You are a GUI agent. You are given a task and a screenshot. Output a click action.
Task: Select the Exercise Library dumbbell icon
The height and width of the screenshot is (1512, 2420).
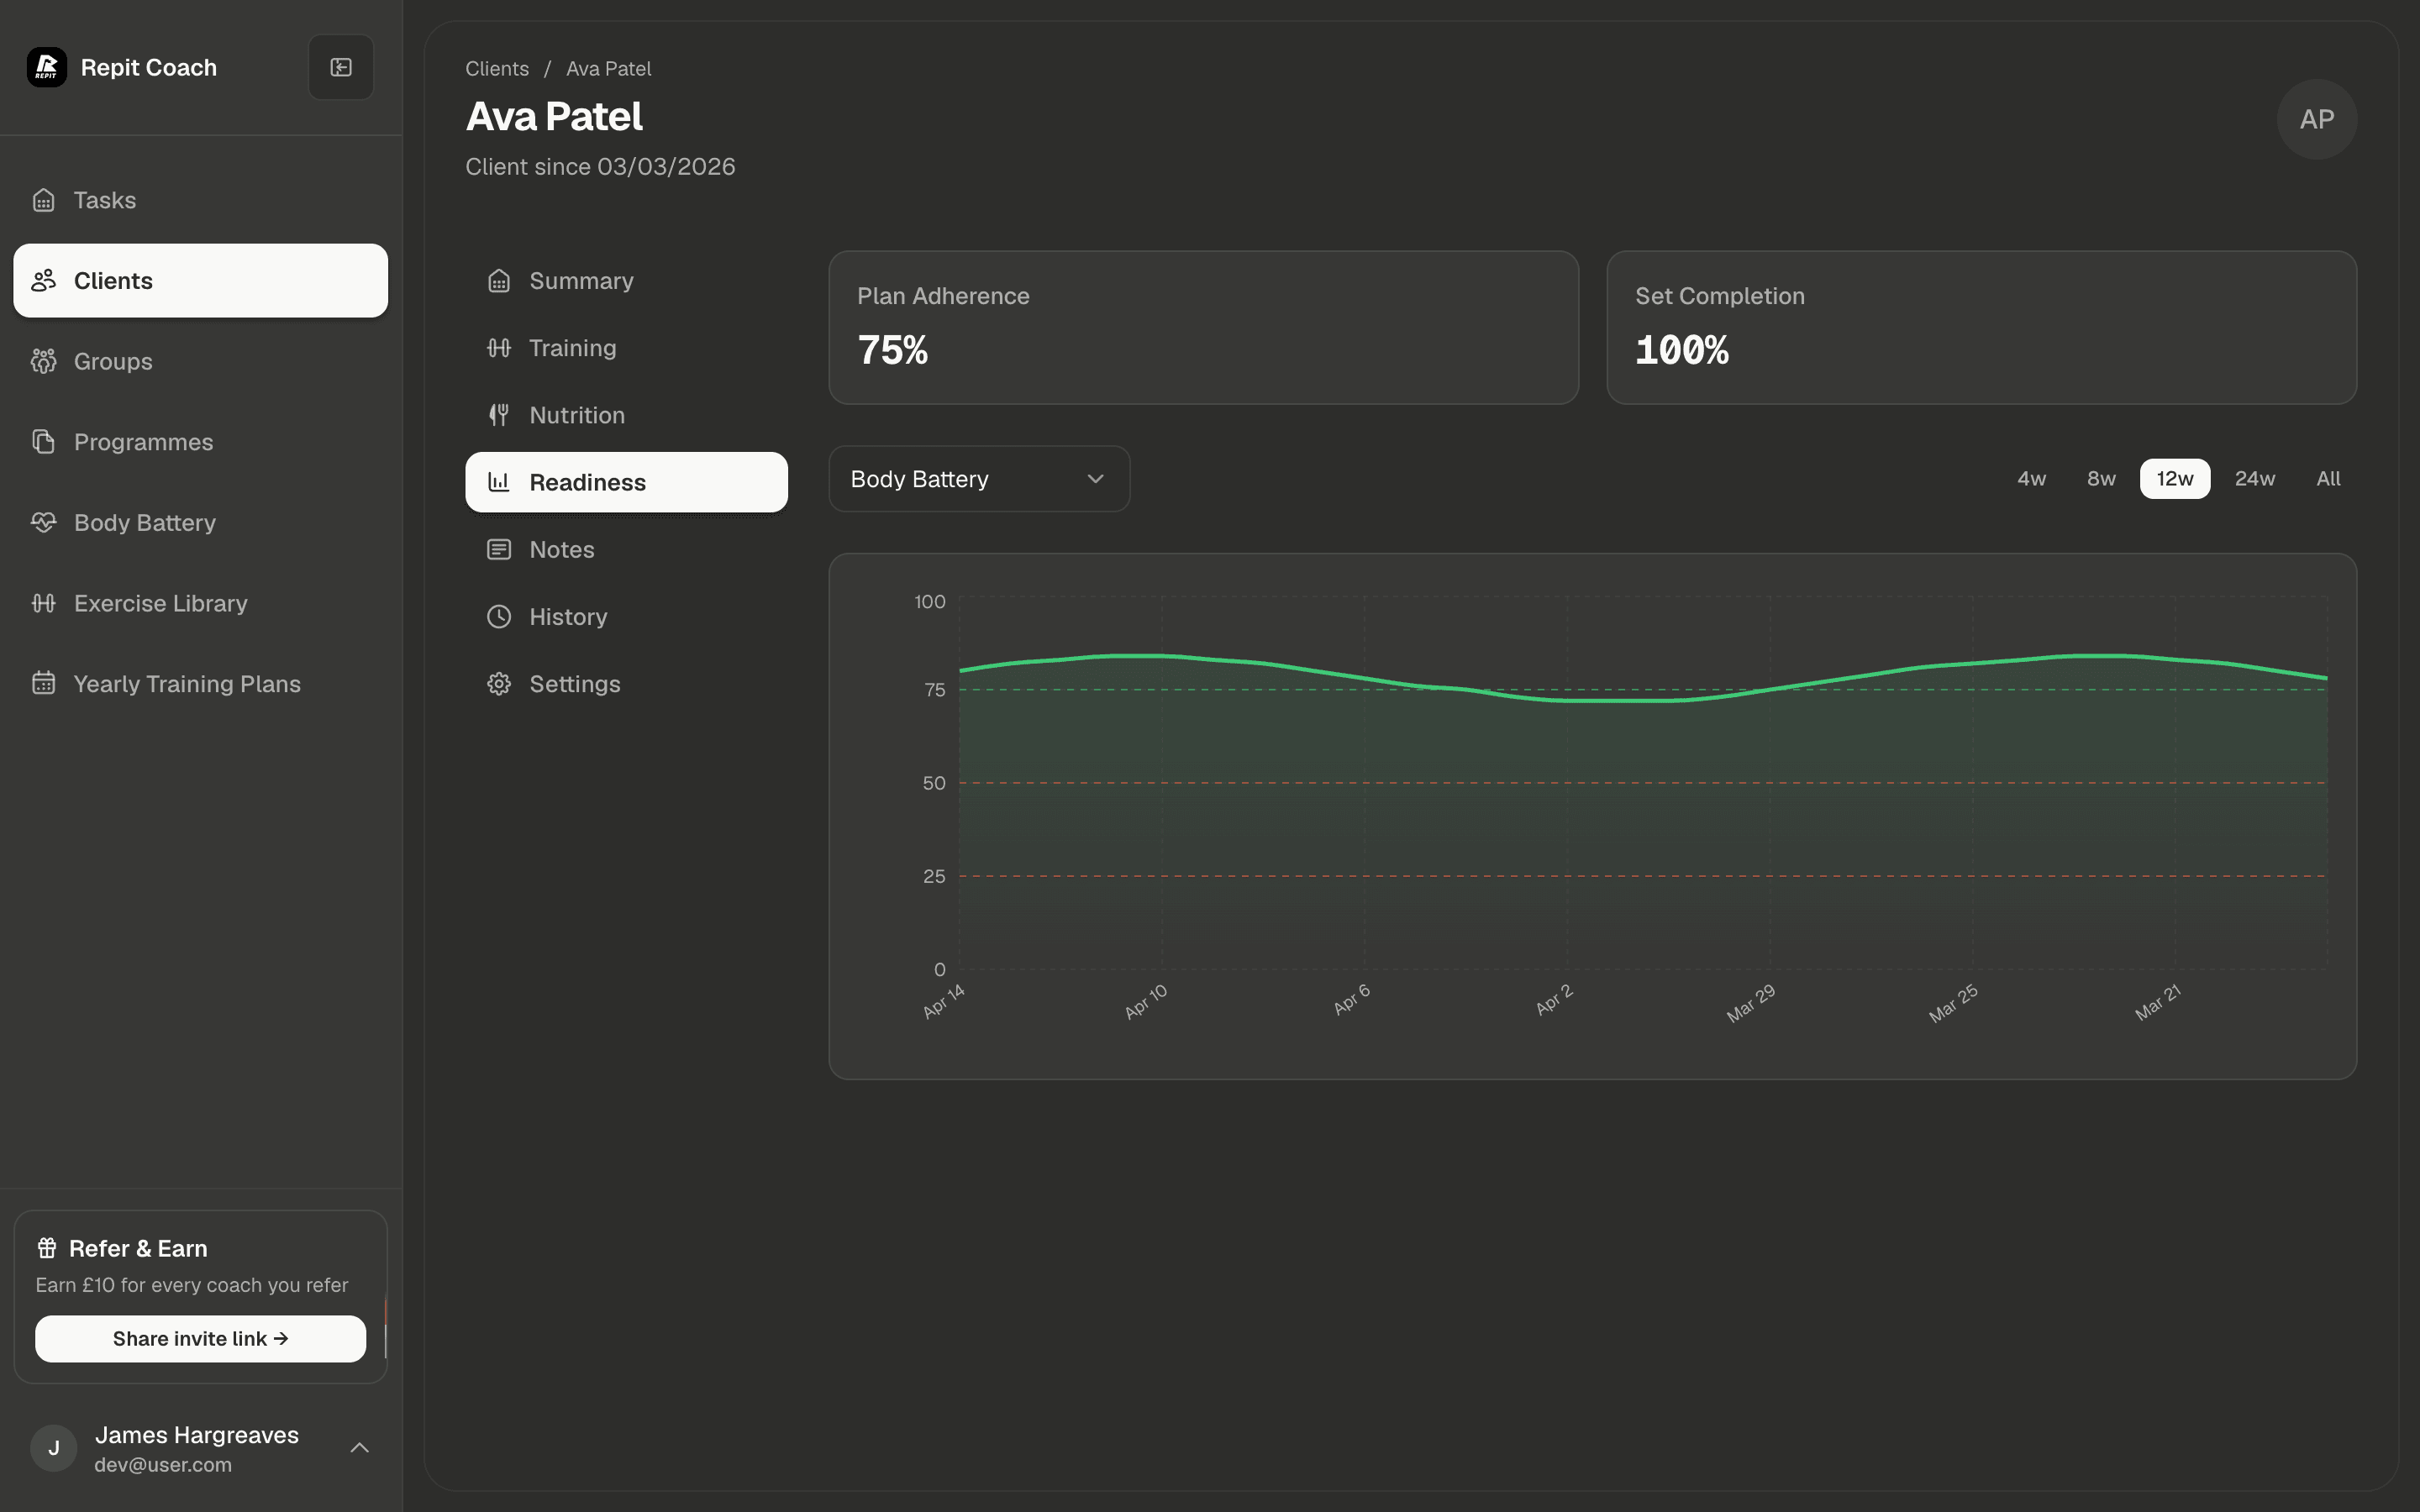pyautogui.click(x=43, y=603)
